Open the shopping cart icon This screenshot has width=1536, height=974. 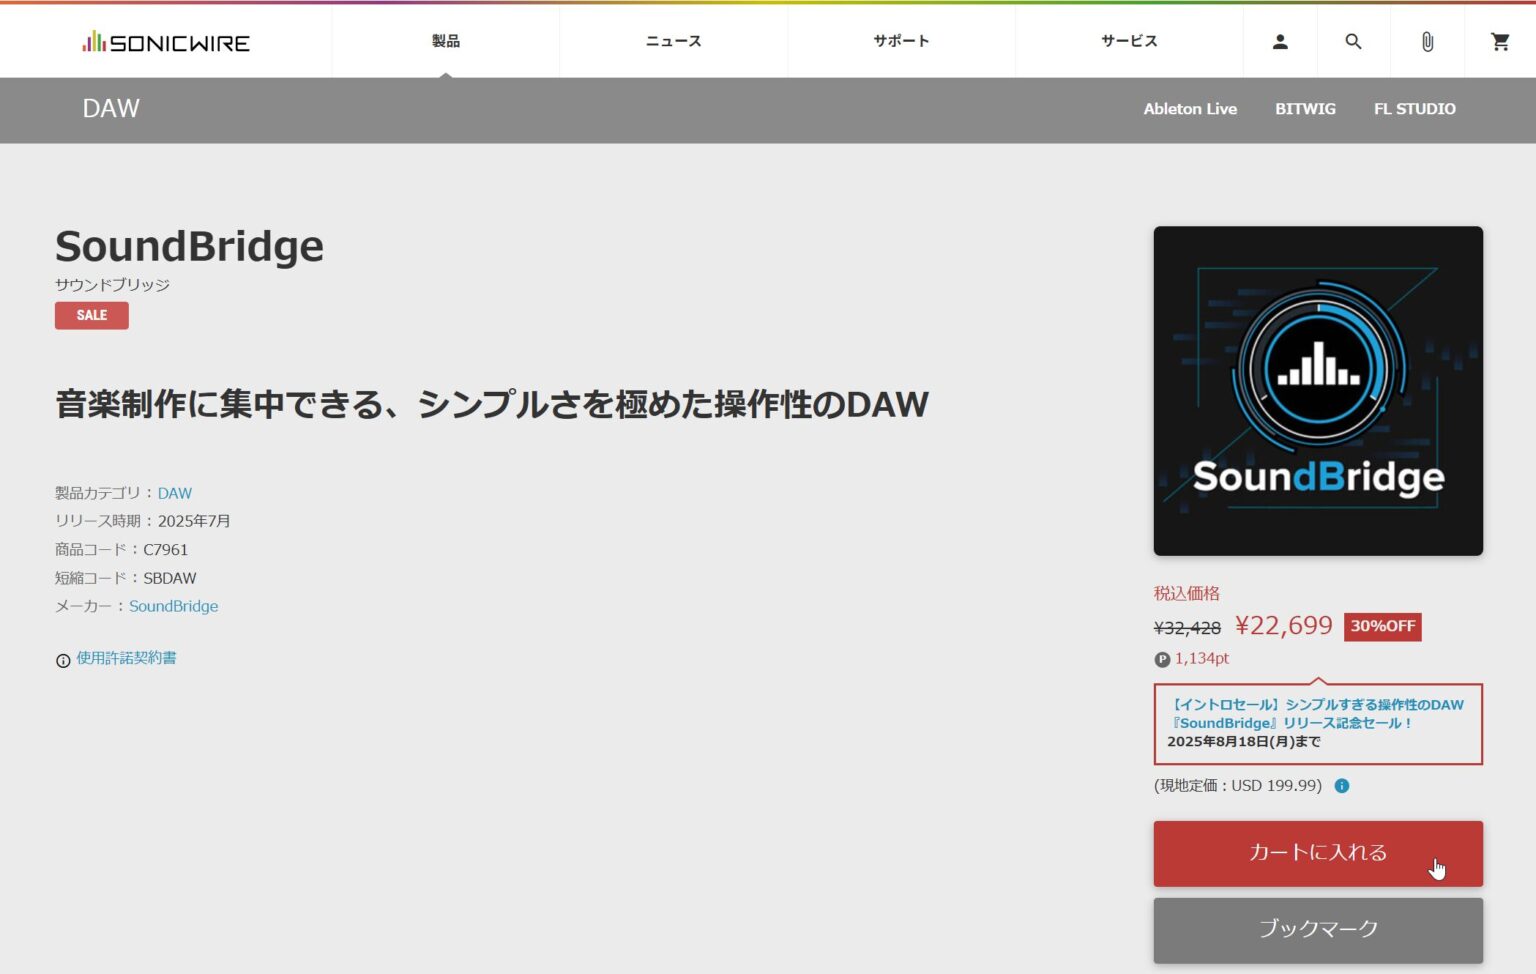point(1500,41)
